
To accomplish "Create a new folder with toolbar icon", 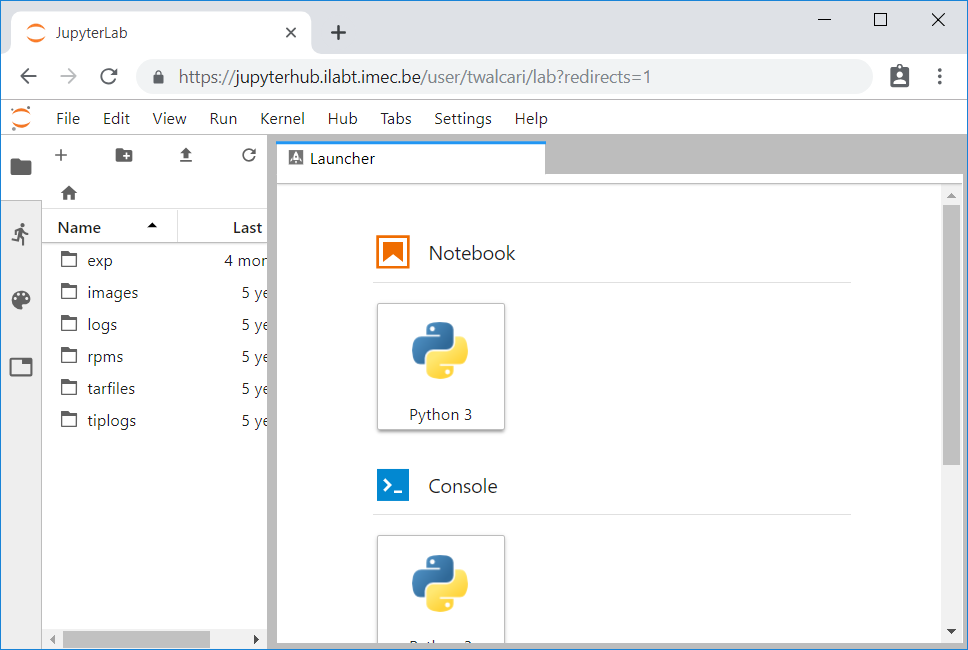I will pyautogui.click(x=124, y=155).
